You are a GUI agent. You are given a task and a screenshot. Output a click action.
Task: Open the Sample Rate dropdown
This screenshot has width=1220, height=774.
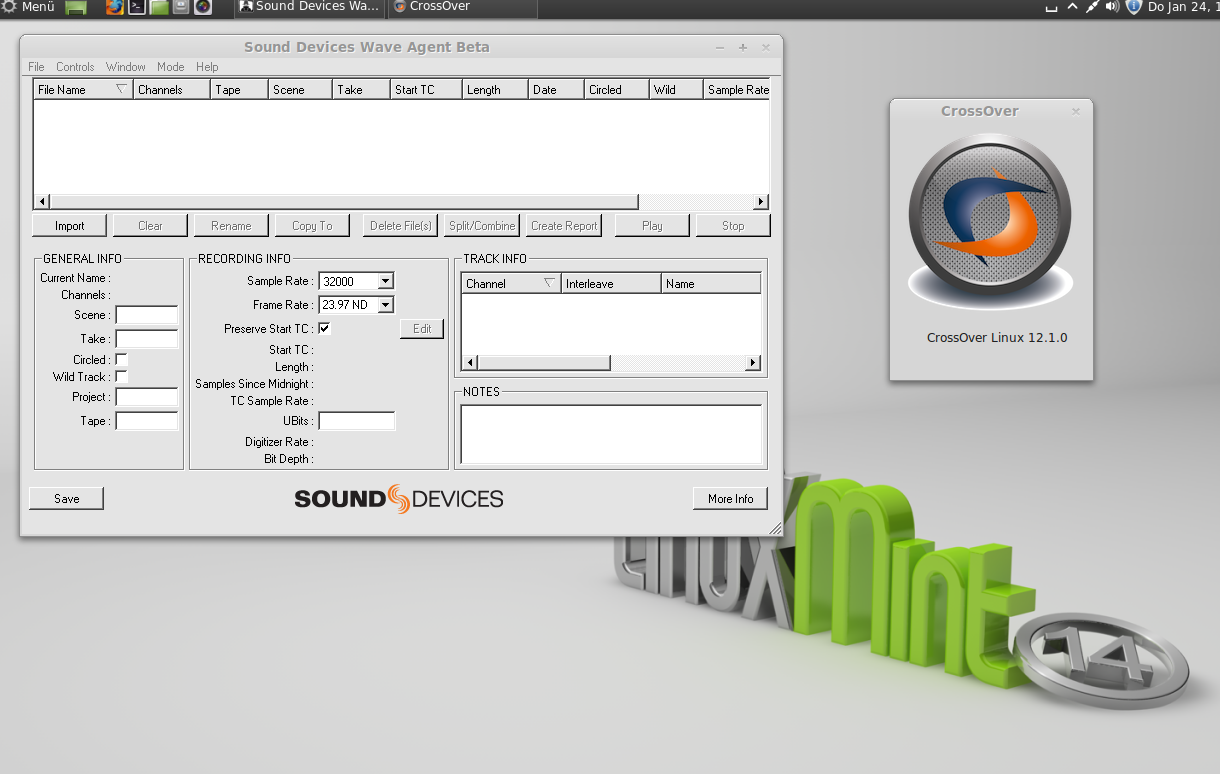pos(385,281)
